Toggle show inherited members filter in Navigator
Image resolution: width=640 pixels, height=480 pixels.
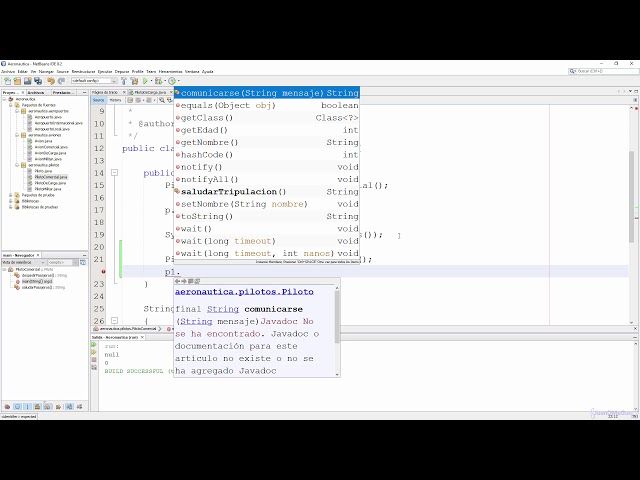tap(7, 407)
